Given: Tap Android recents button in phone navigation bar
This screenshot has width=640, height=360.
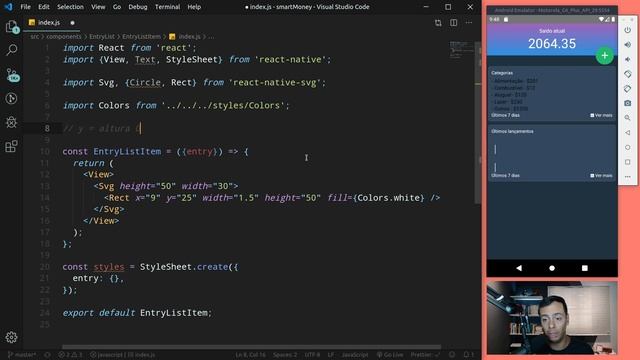Looking at the screenshot, I should (584, 268).
